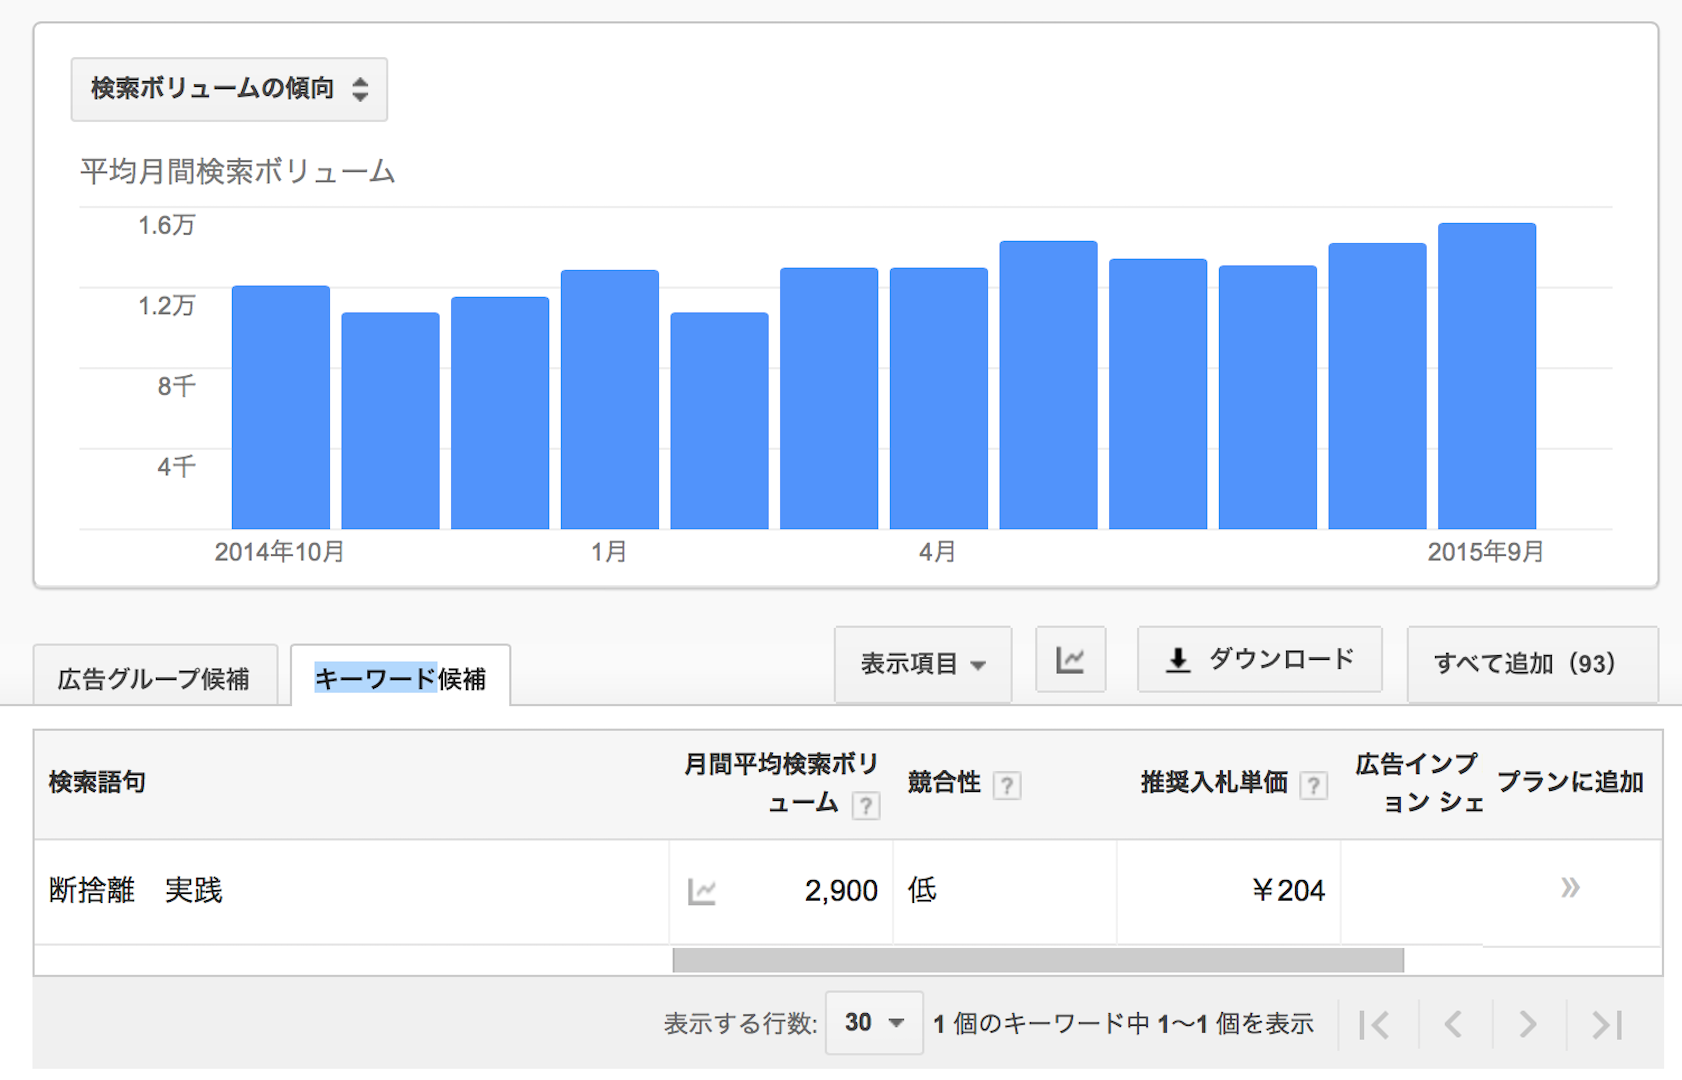This screenshot has width=1682, height=1080.
Task: Click the 広告インプレッション シェア column header
Action: click(x=1418, y=784)
